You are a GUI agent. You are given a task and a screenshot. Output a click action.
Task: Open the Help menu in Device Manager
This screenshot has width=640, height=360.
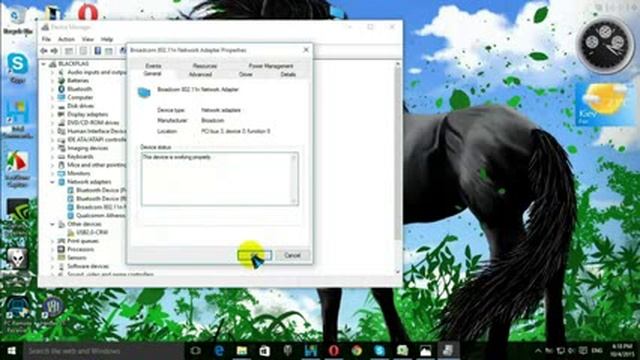point(107,39)
